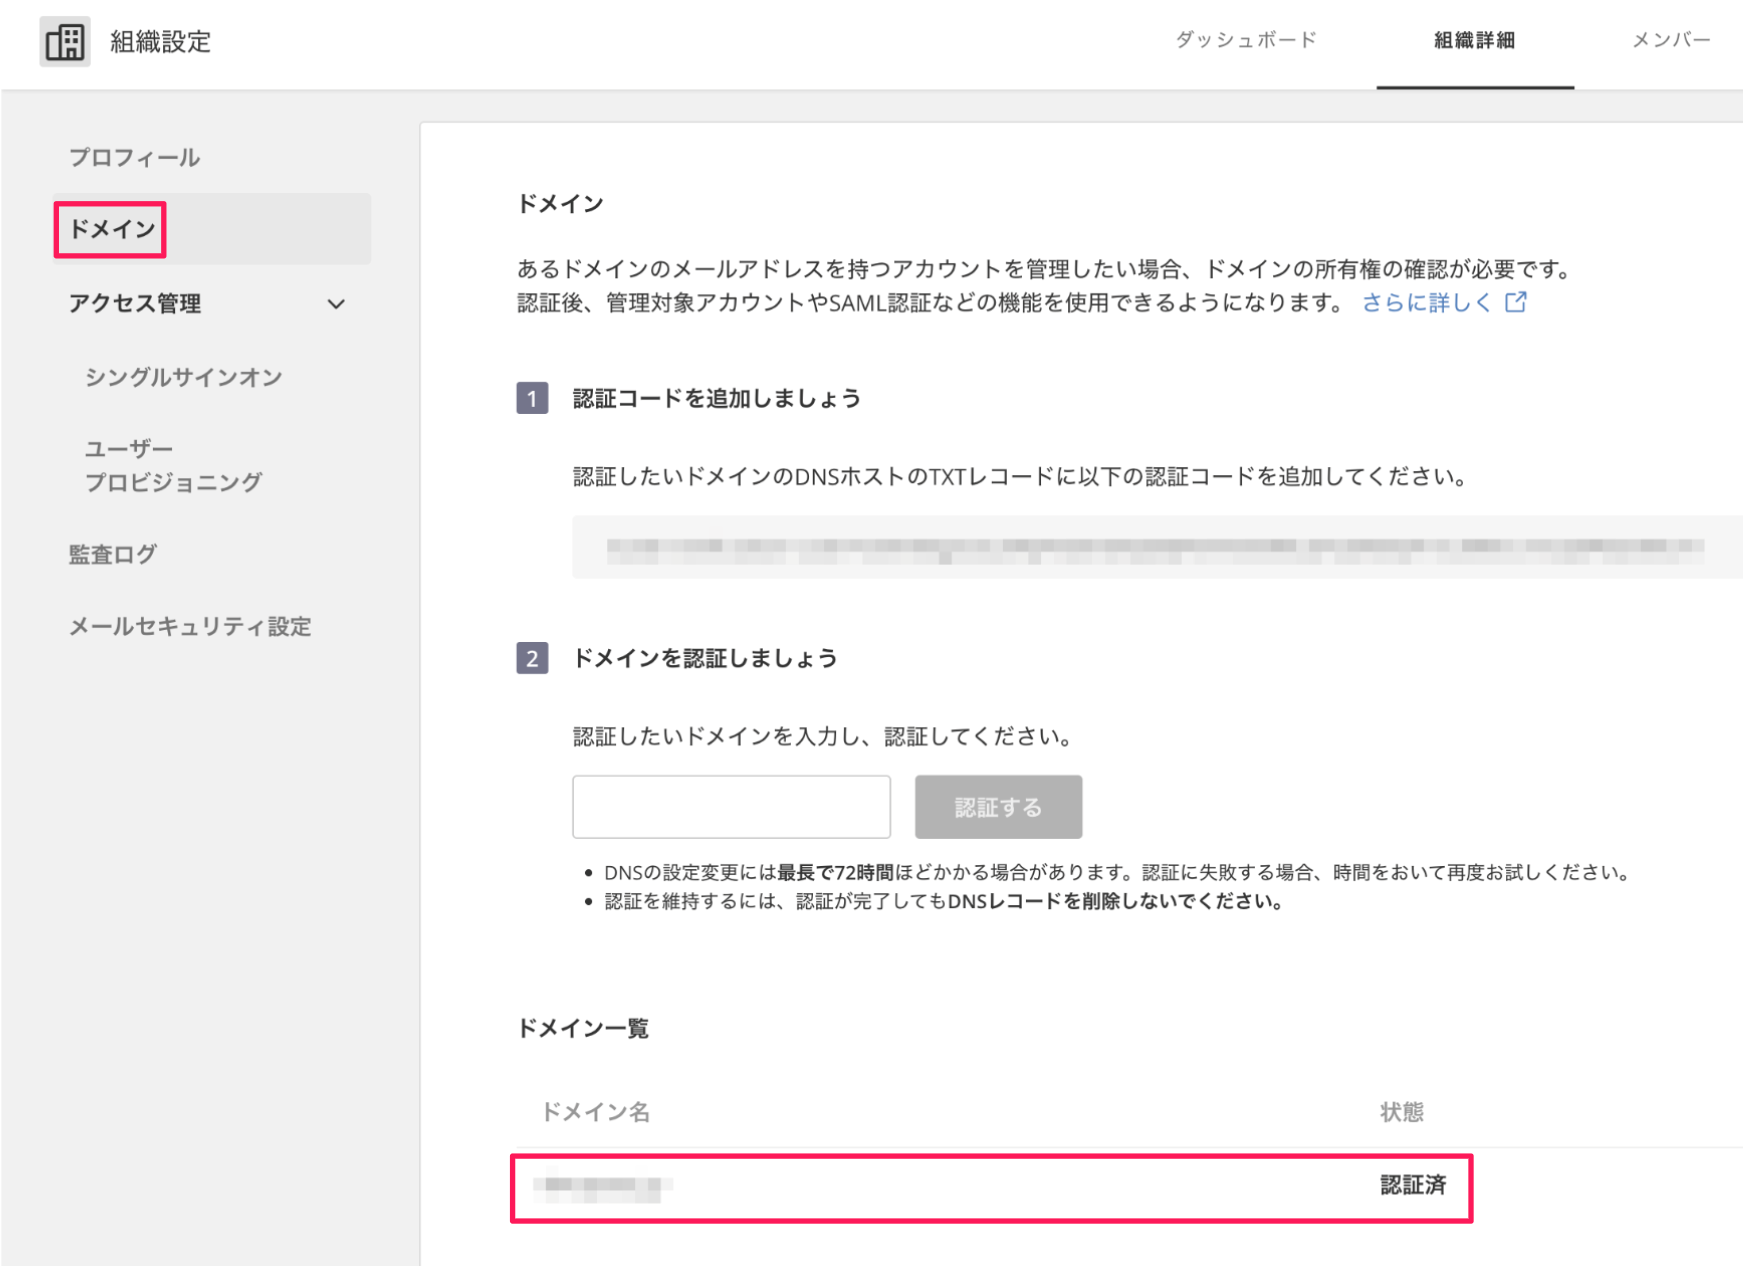
Task: Click the 認証する button
Action: coord(998,807)
